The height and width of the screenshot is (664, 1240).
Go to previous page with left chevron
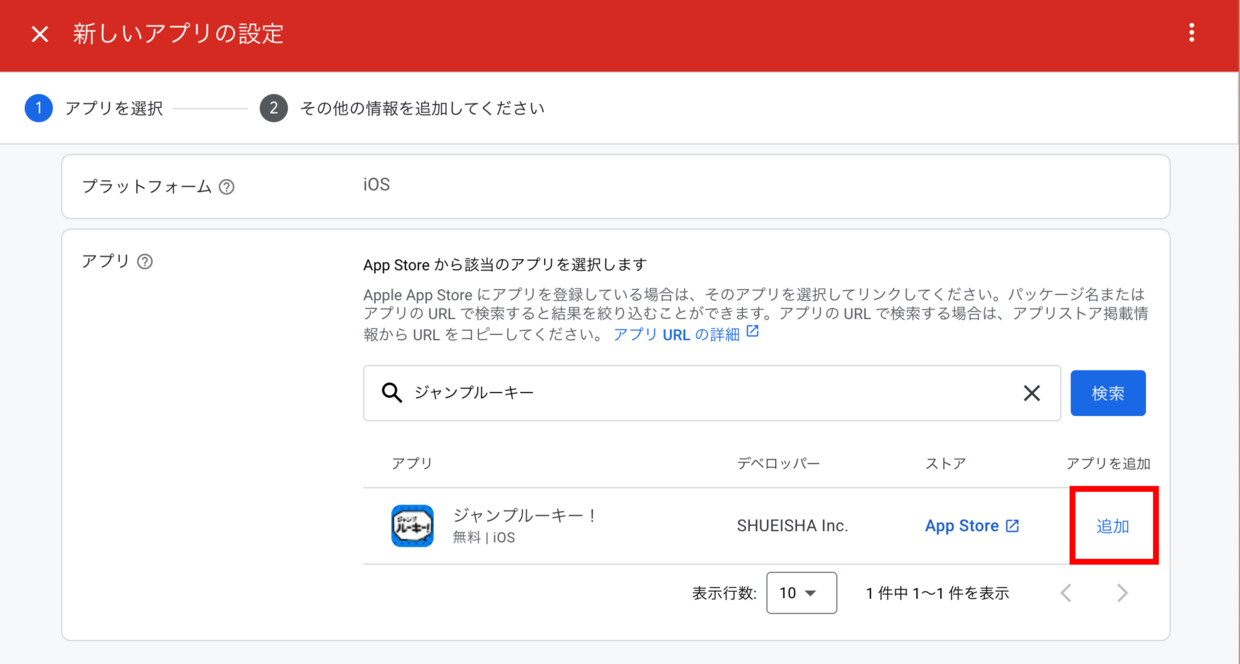coord(1066,593)
